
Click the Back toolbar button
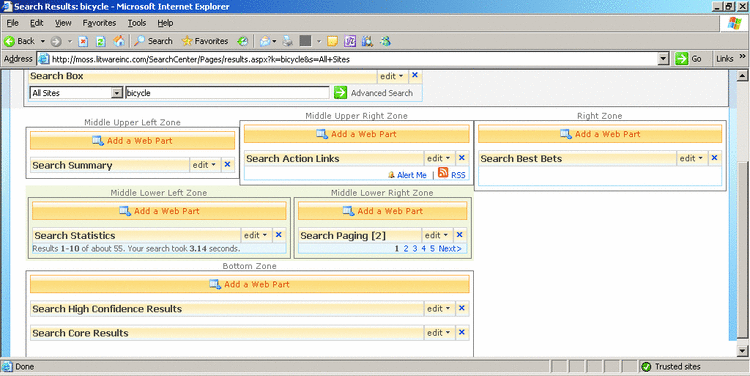pyautogui.click(x=20, y=42)
